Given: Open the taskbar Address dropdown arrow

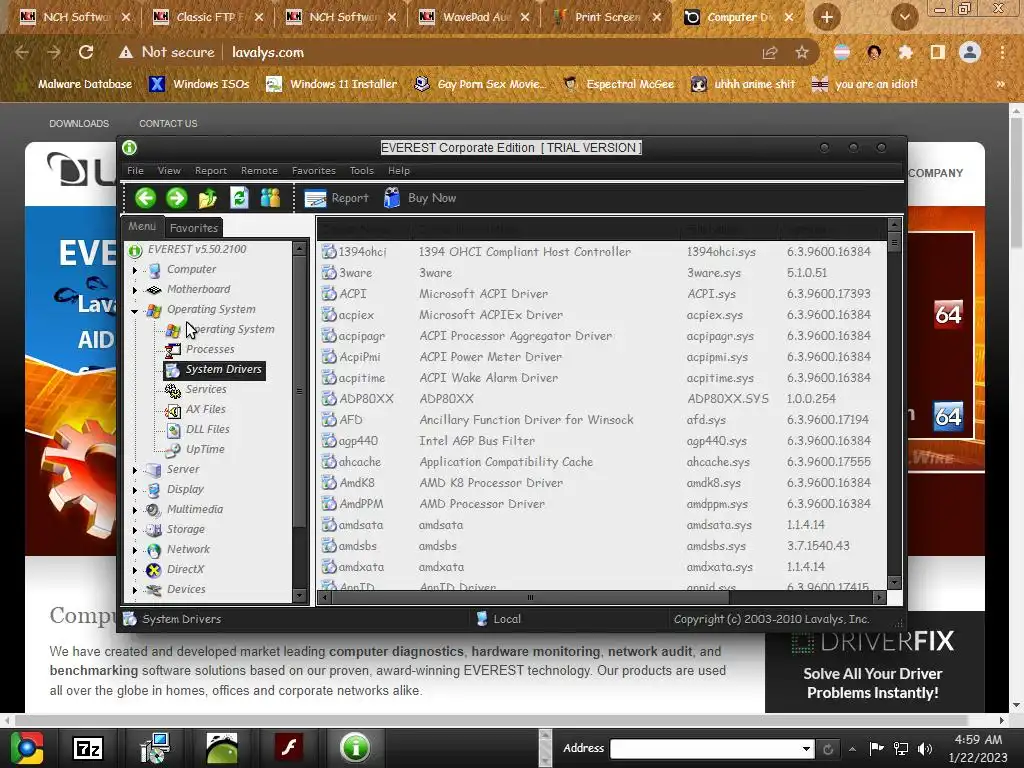Looking at the screenshot, I should pyautogui.click(x=807, y=748).
